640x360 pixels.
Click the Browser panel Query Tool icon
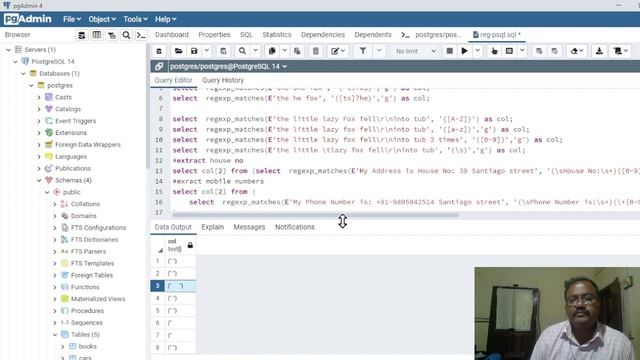(x=82, y=35)
